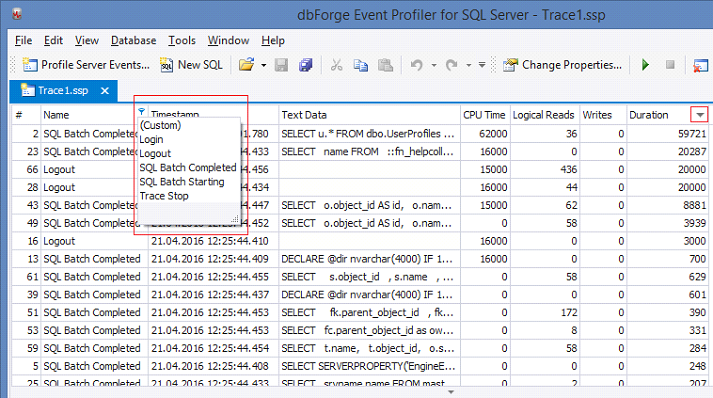Click the fk.parent_object_id text cell in row 51
This screenshot has height=398, width=713.
coord(369,312)
